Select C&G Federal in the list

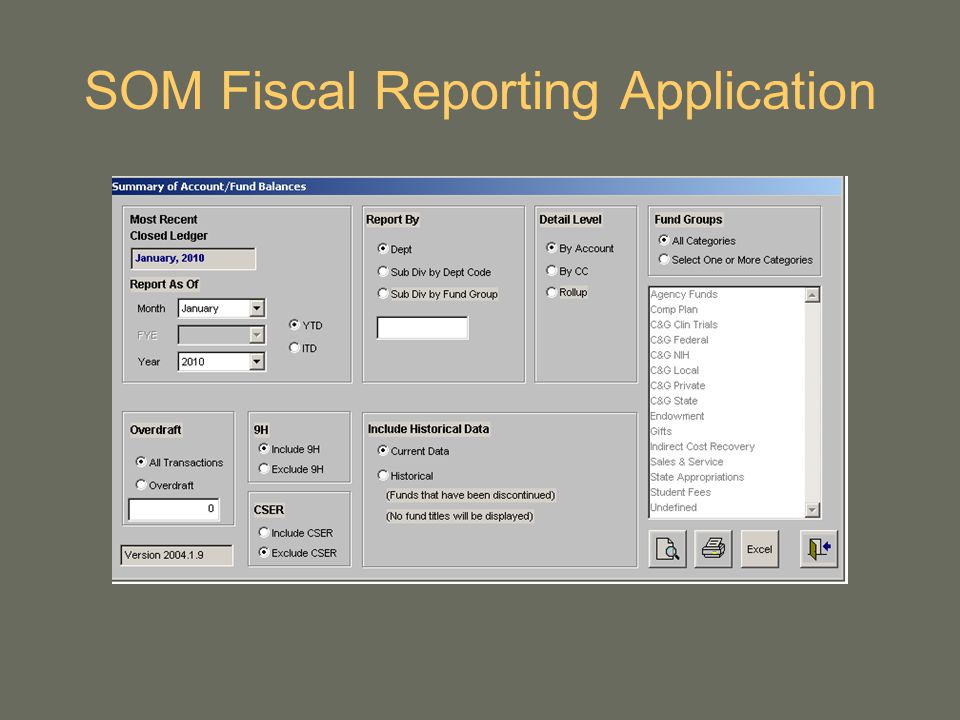point(727,340)
